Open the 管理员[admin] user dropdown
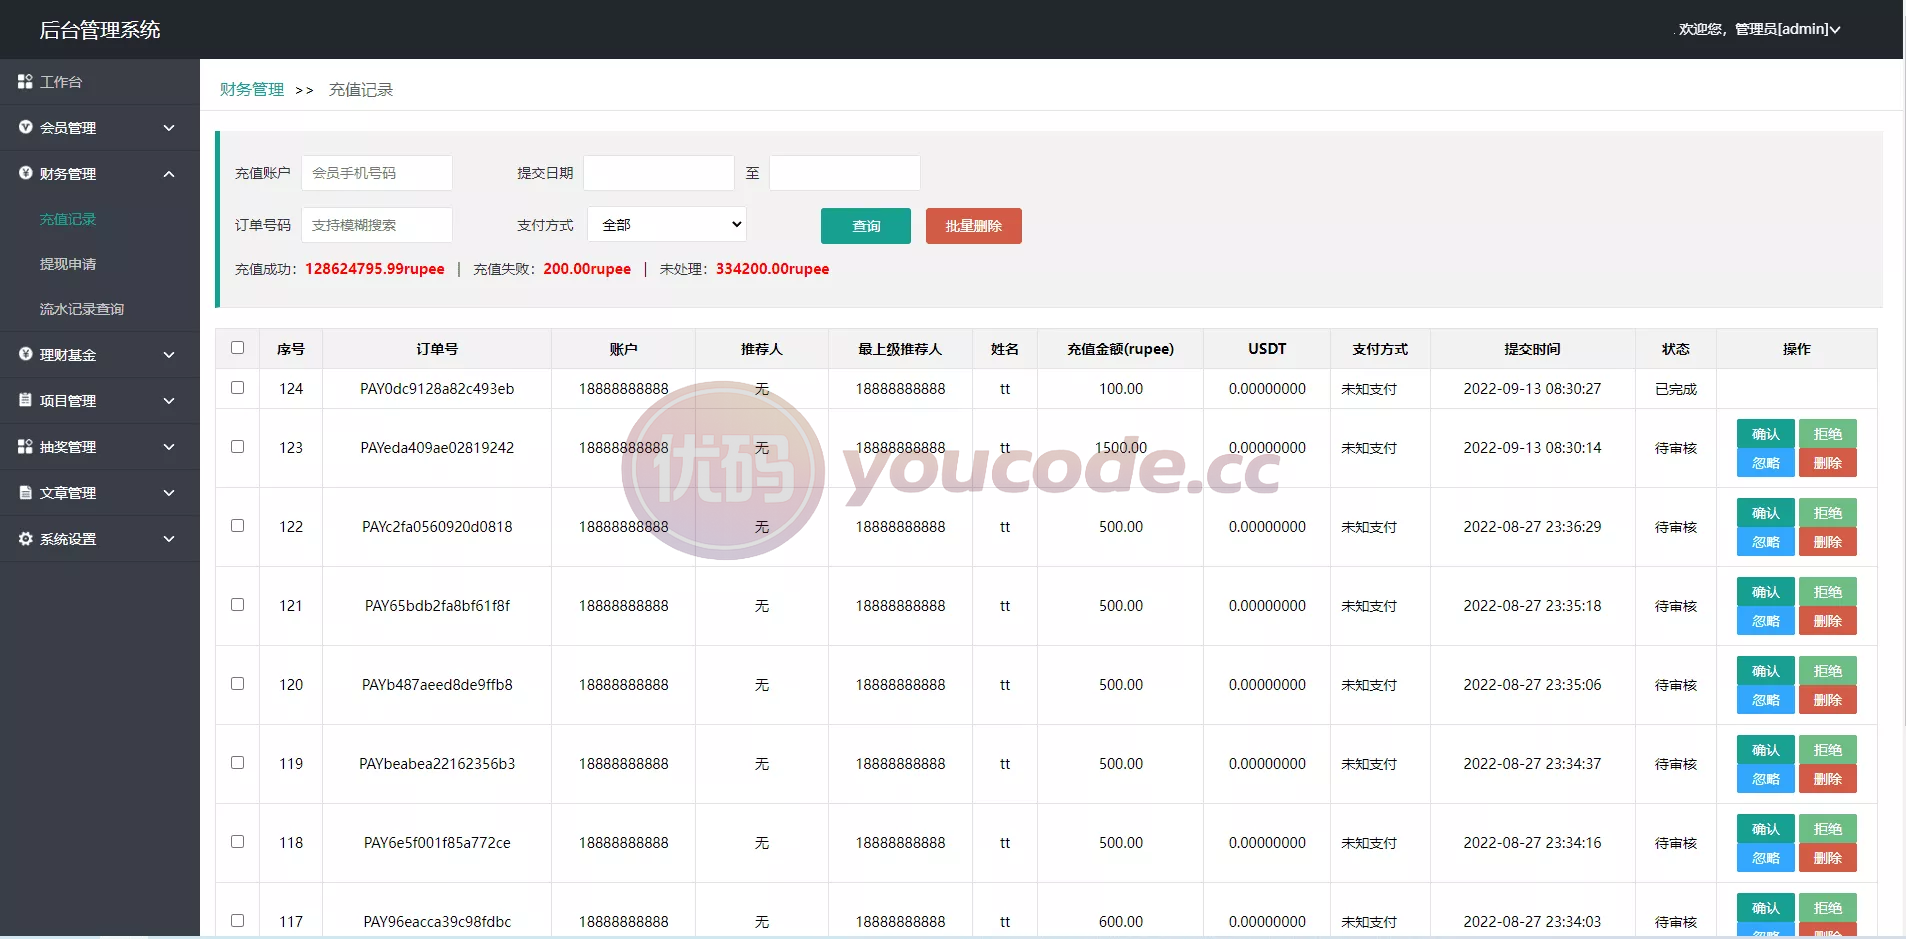1906x939 pixels. (1760, 29)
